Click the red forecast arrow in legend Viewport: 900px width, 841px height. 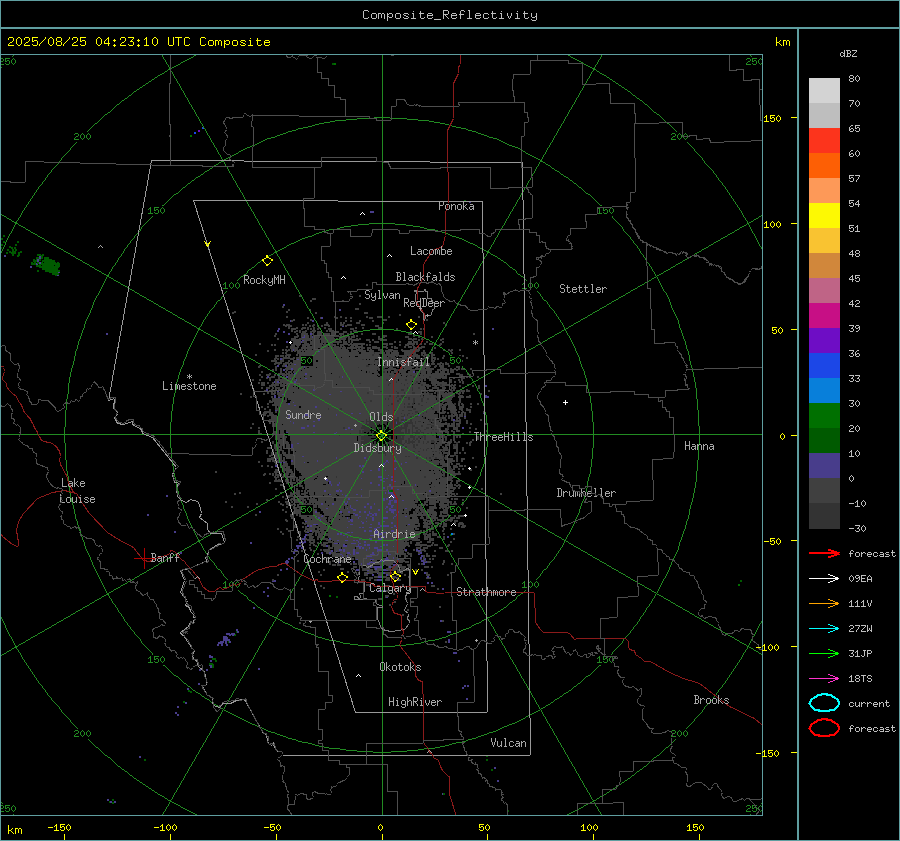coord(824,553)
